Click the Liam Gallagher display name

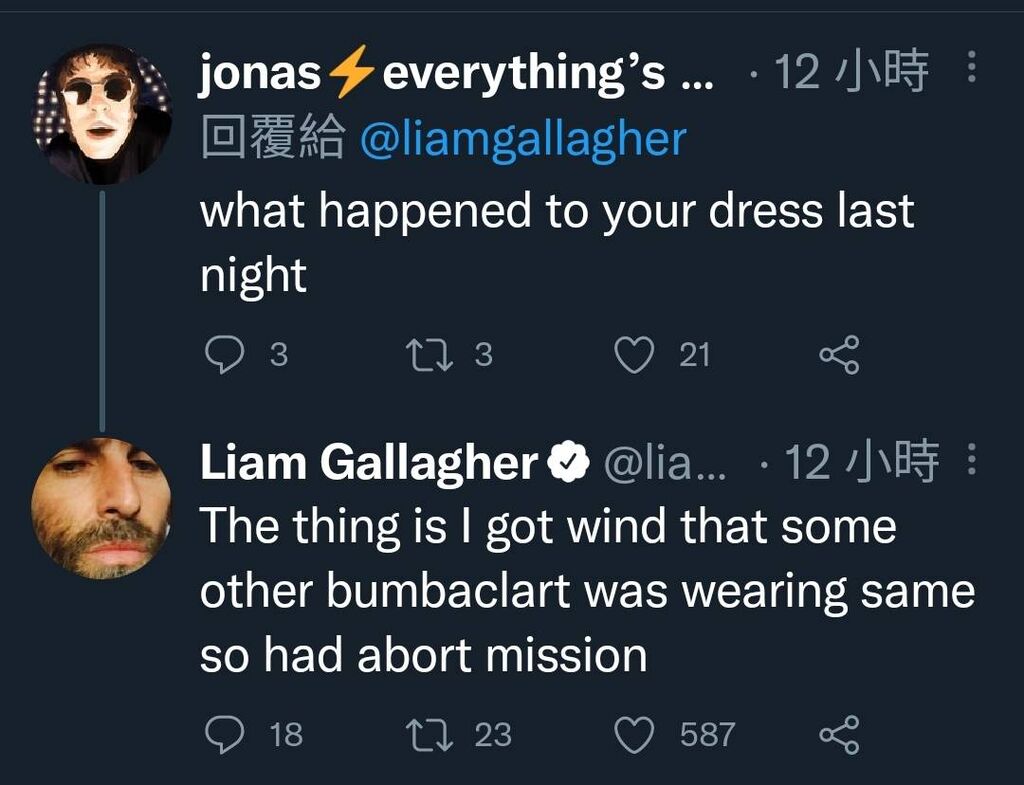point(369,462)
